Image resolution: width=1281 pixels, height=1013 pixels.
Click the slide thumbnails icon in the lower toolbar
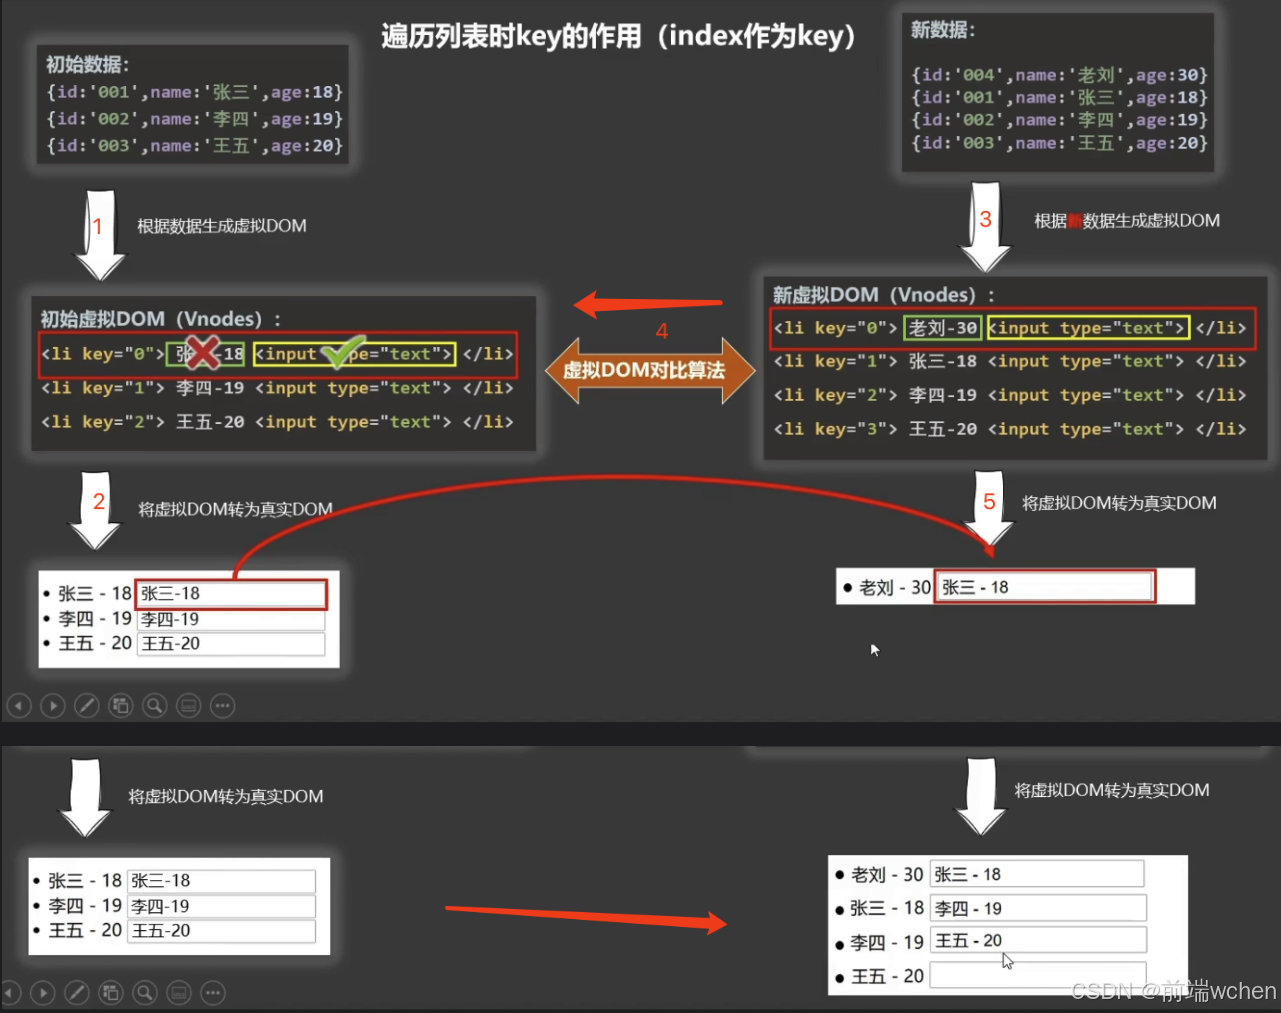point(111,992)
